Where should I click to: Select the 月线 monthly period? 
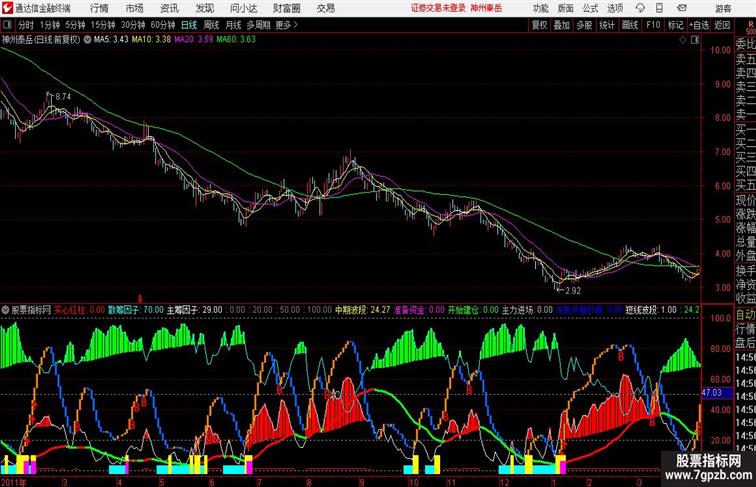pyautogui.click(x=233, y=25)
